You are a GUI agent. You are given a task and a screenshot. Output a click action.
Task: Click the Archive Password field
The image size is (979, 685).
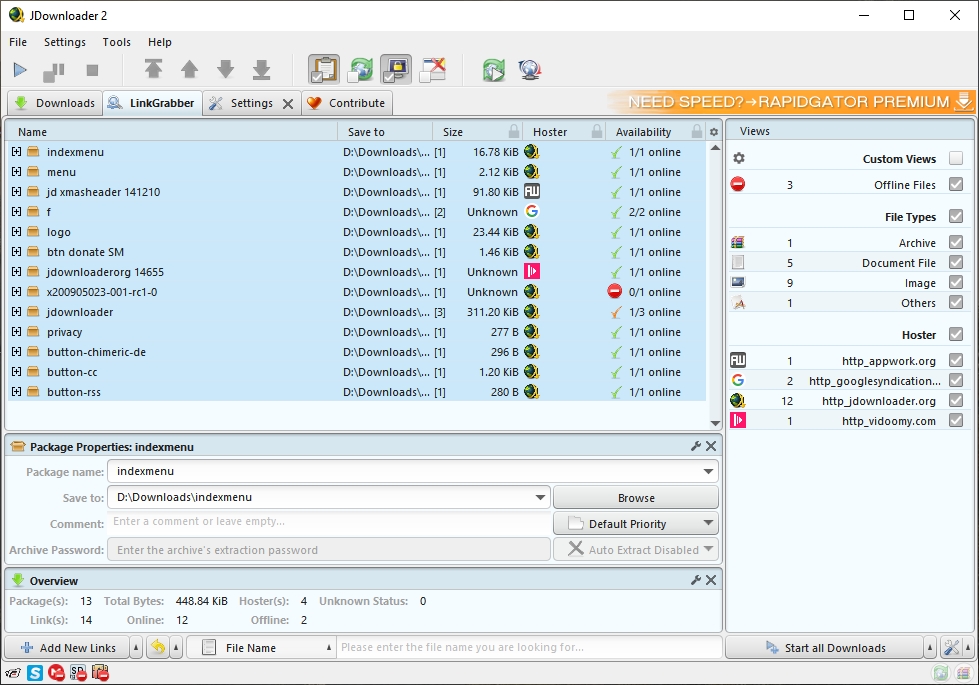pyautogui.click(x=329, y=549)
